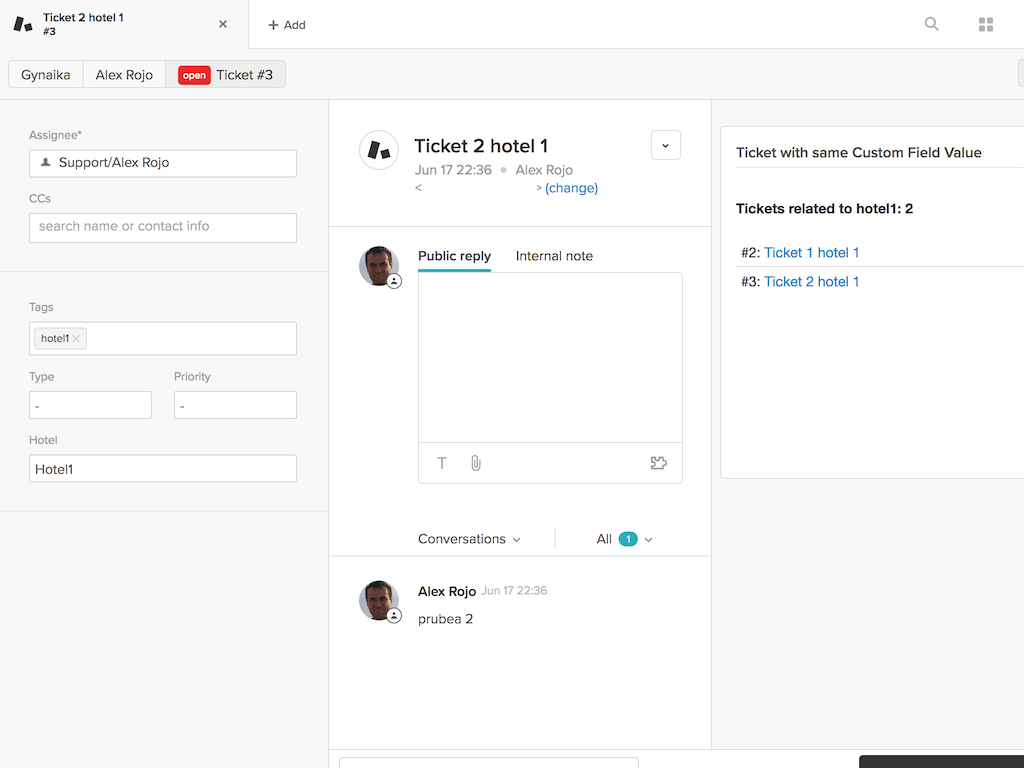Screen dimensions: 1024x768
Task: Select the Public reply tab
Action: click(454, 256)
